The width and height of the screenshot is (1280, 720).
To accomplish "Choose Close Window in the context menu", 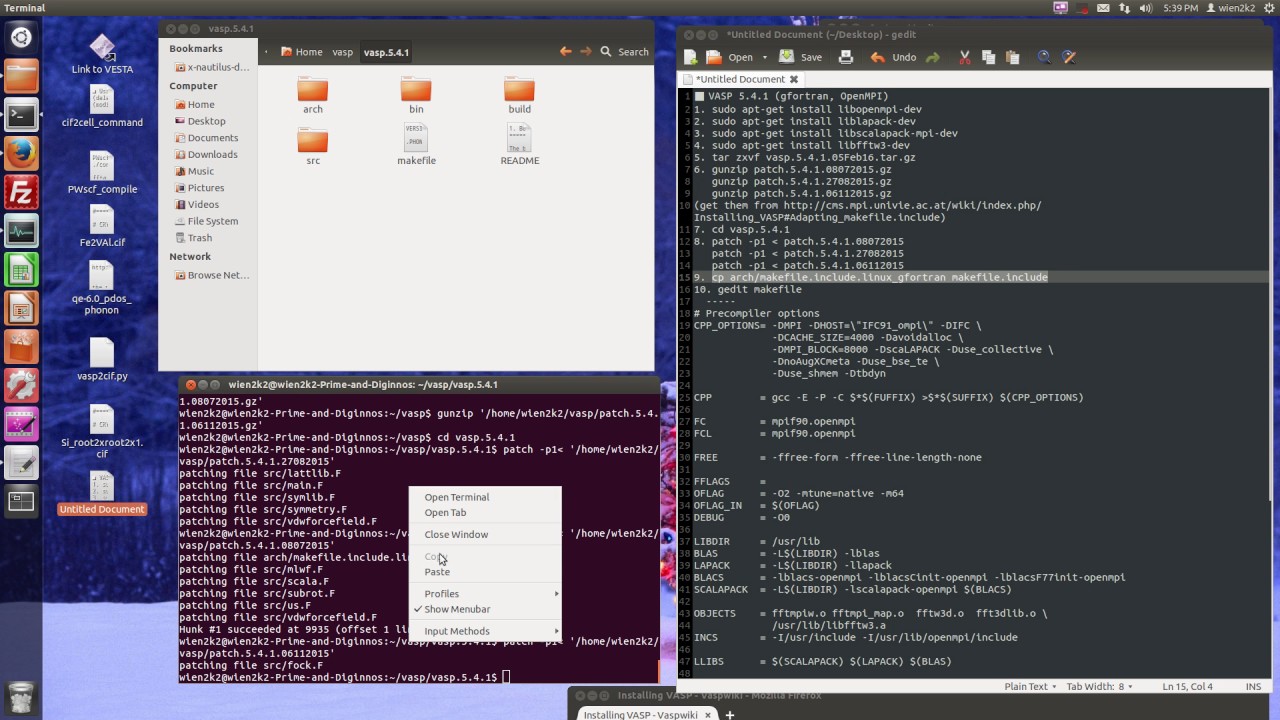I will point(485,535).
